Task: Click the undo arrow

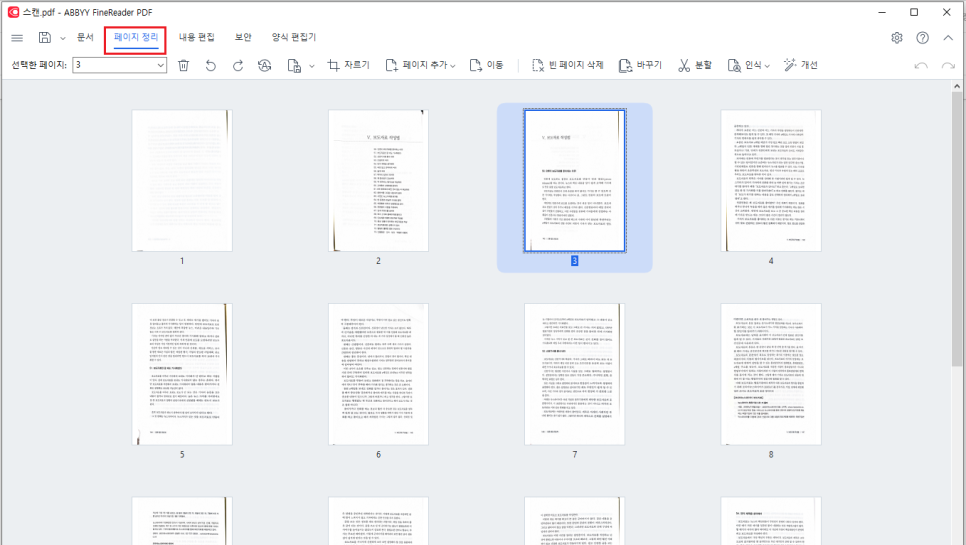Action: [x=921, y=65]
